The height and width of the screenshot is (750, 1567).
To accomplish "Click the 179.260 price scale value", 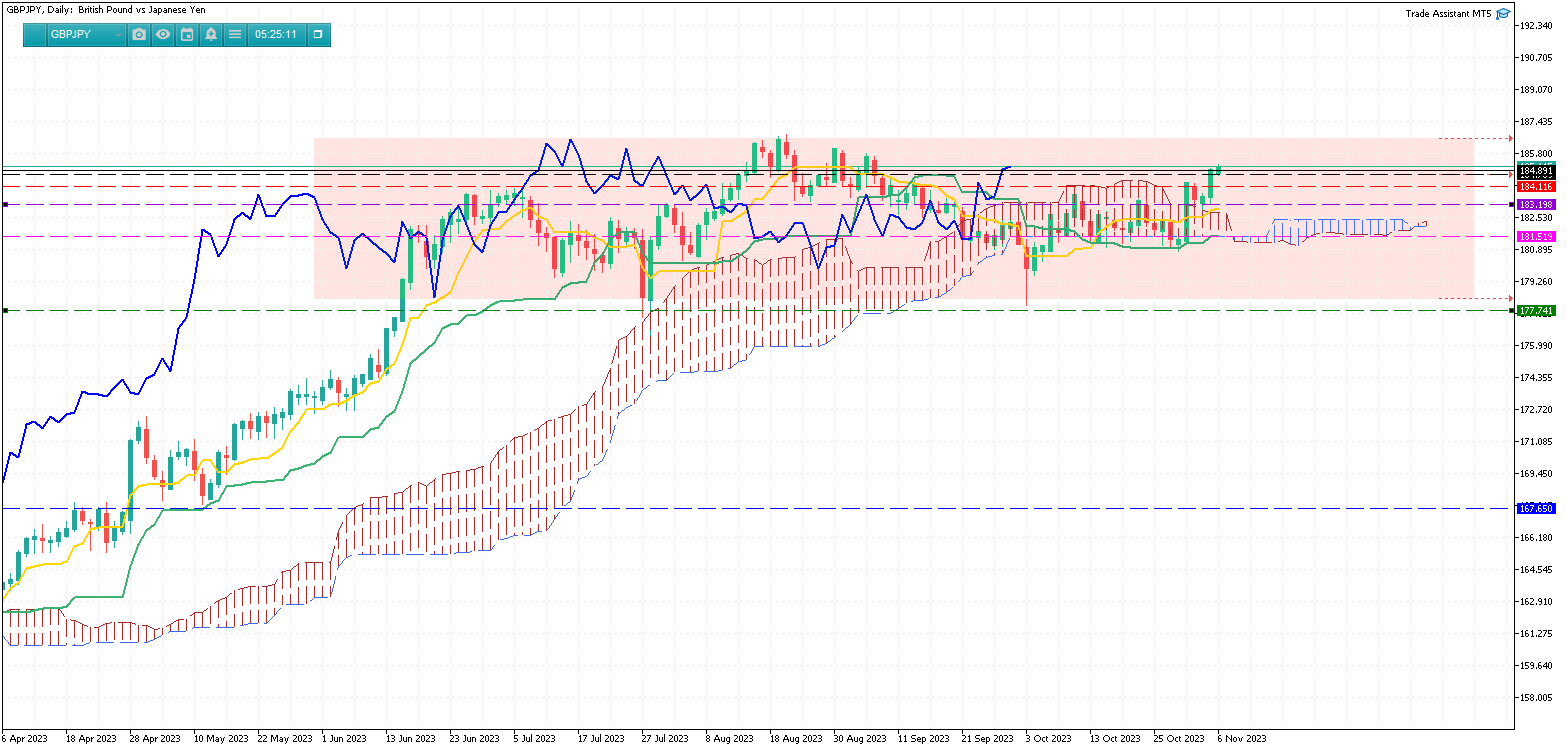I will pos(1535,282).
